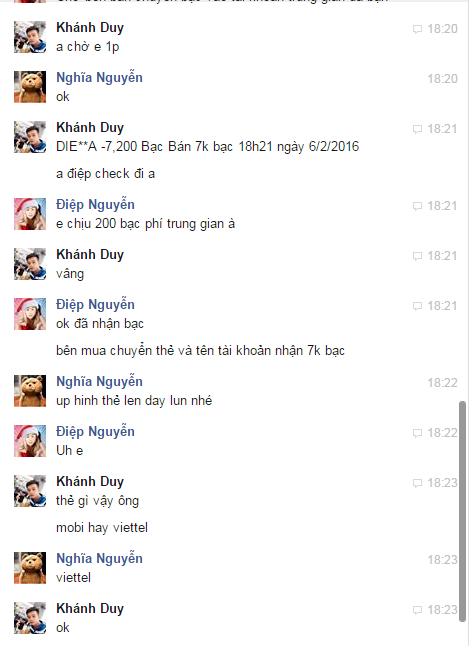Click Khánh Duy name above 'thẻ gì vậy ông'

click(90, 482)
